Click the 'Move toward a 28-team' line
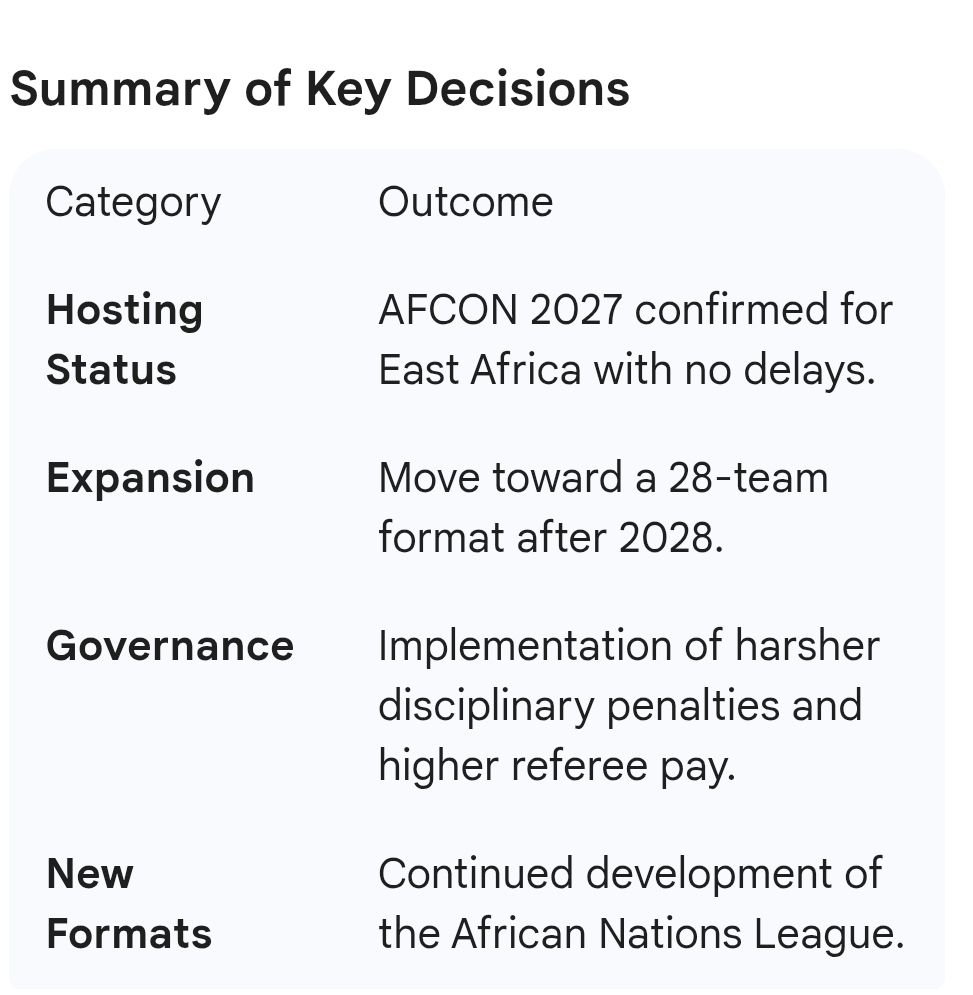The width and height of the screenshot is (973, 995). point(603,478)
